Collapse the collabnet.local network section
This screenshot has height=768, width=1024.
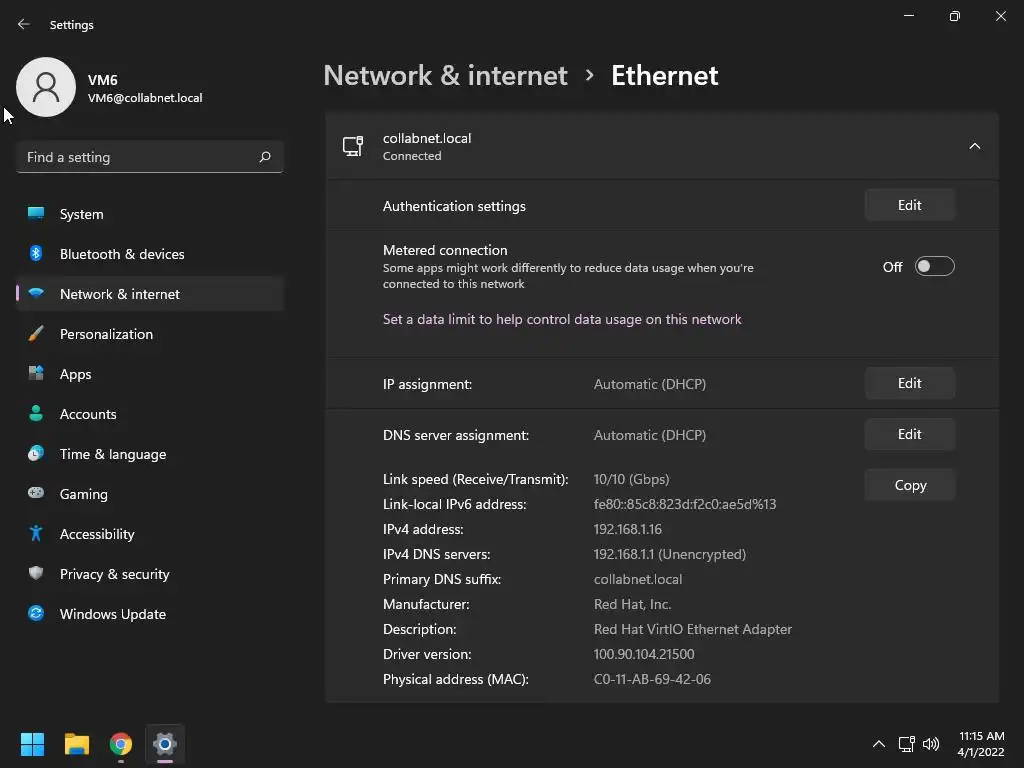(x=974, y=147)
